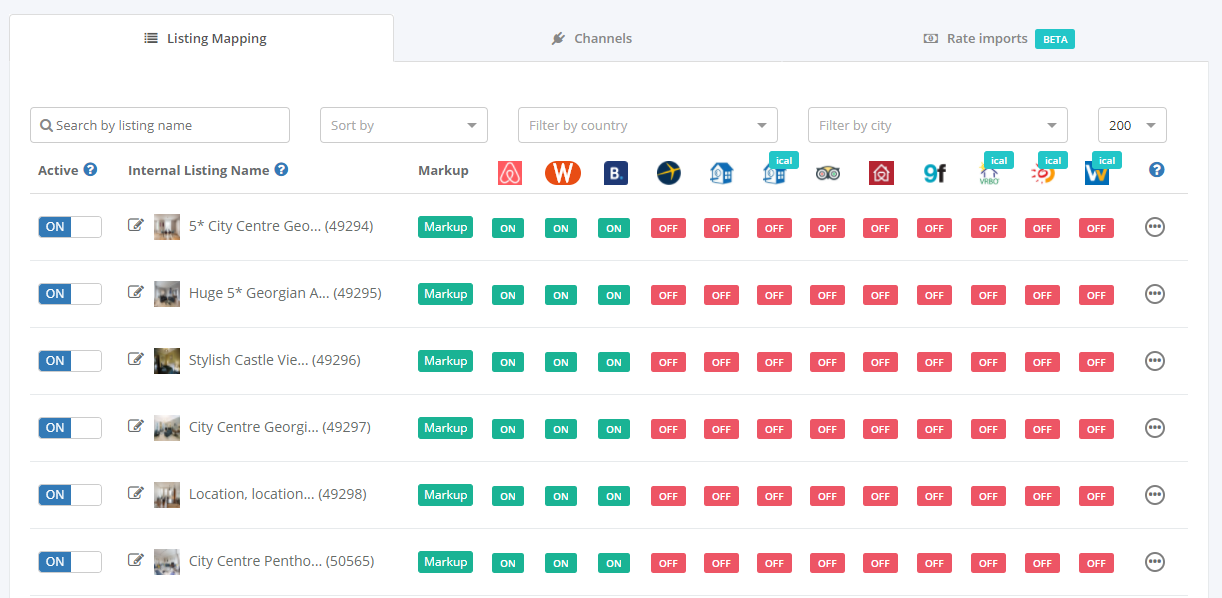Switch to the Channels tab
This screenshot has height=598, width=1222.
(x=591, y=39)
